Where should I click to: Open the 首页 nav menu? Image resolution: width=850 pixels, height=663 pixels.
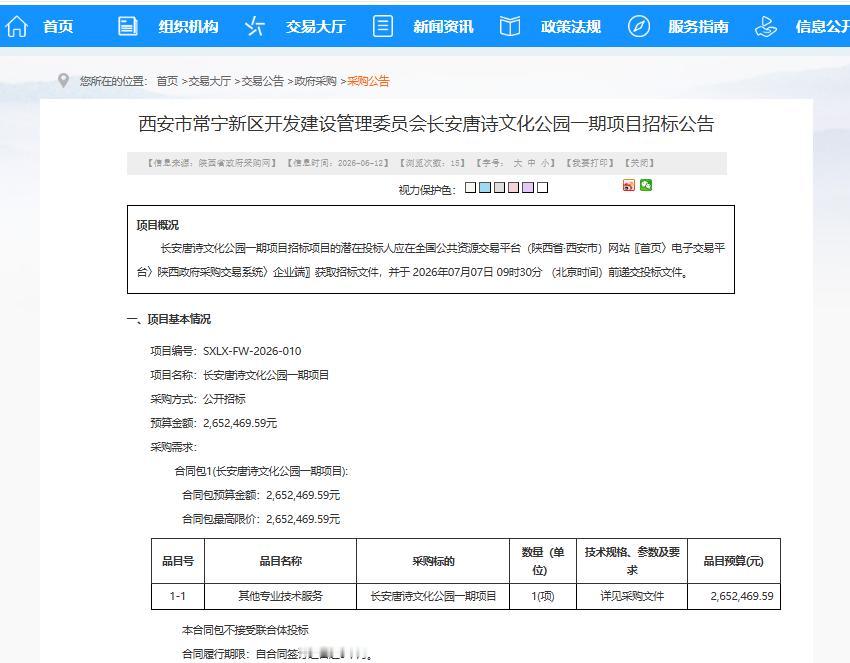[58, 26]
